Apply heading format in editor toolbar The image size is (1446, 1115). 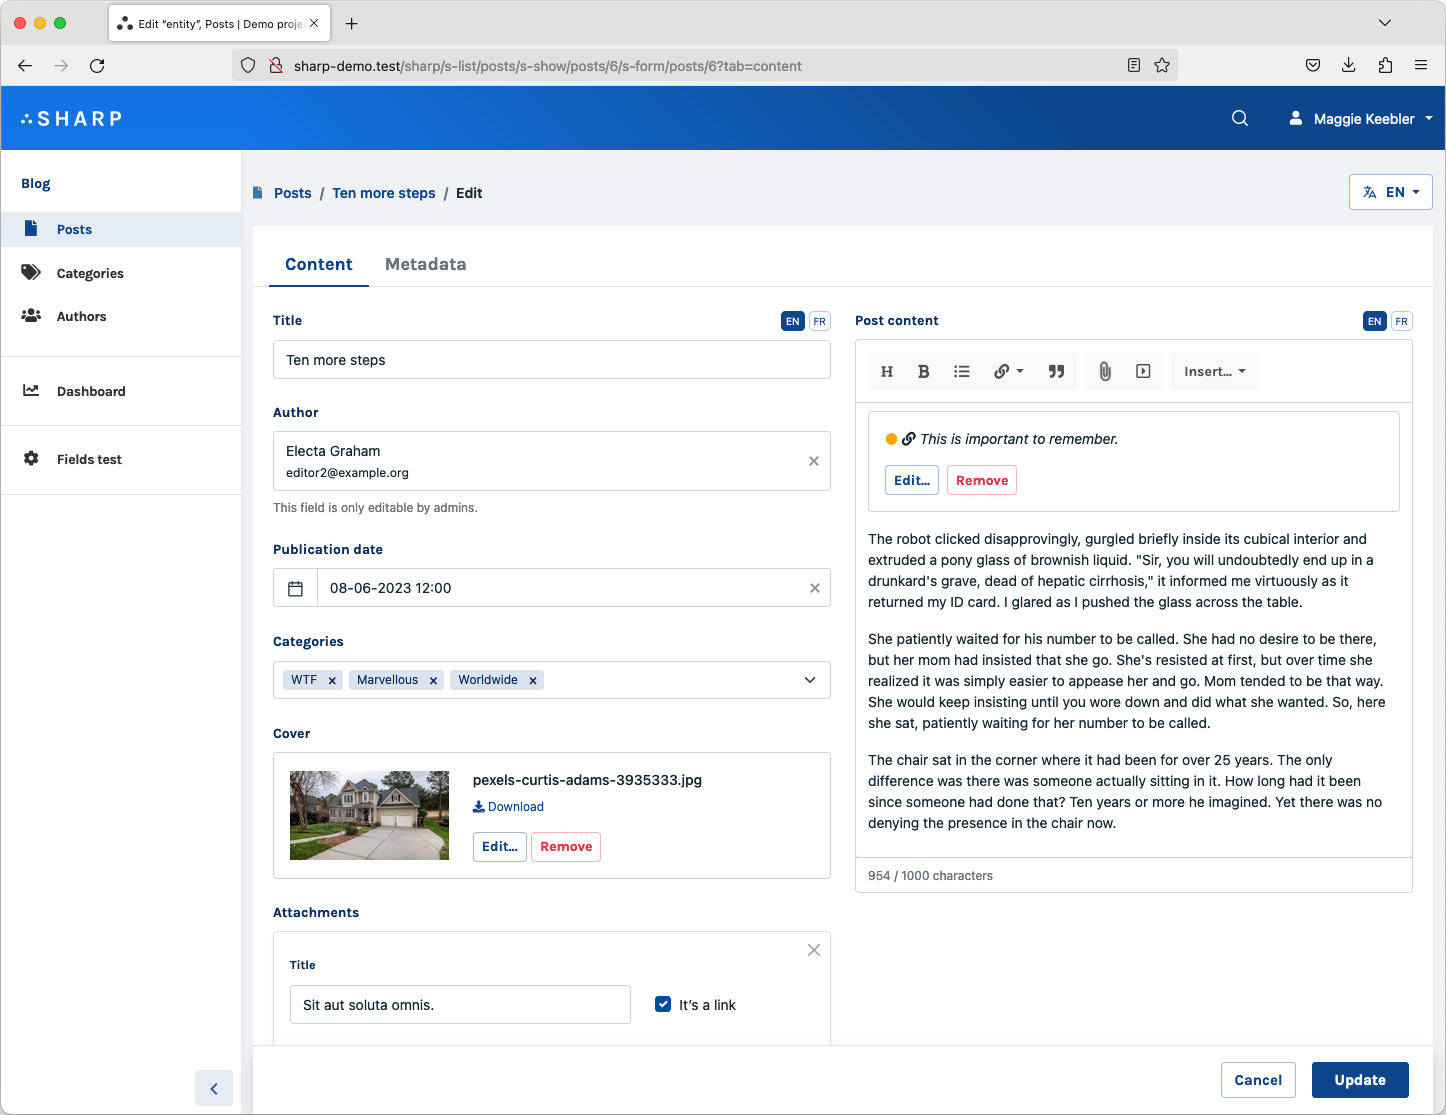pos(886,371)
